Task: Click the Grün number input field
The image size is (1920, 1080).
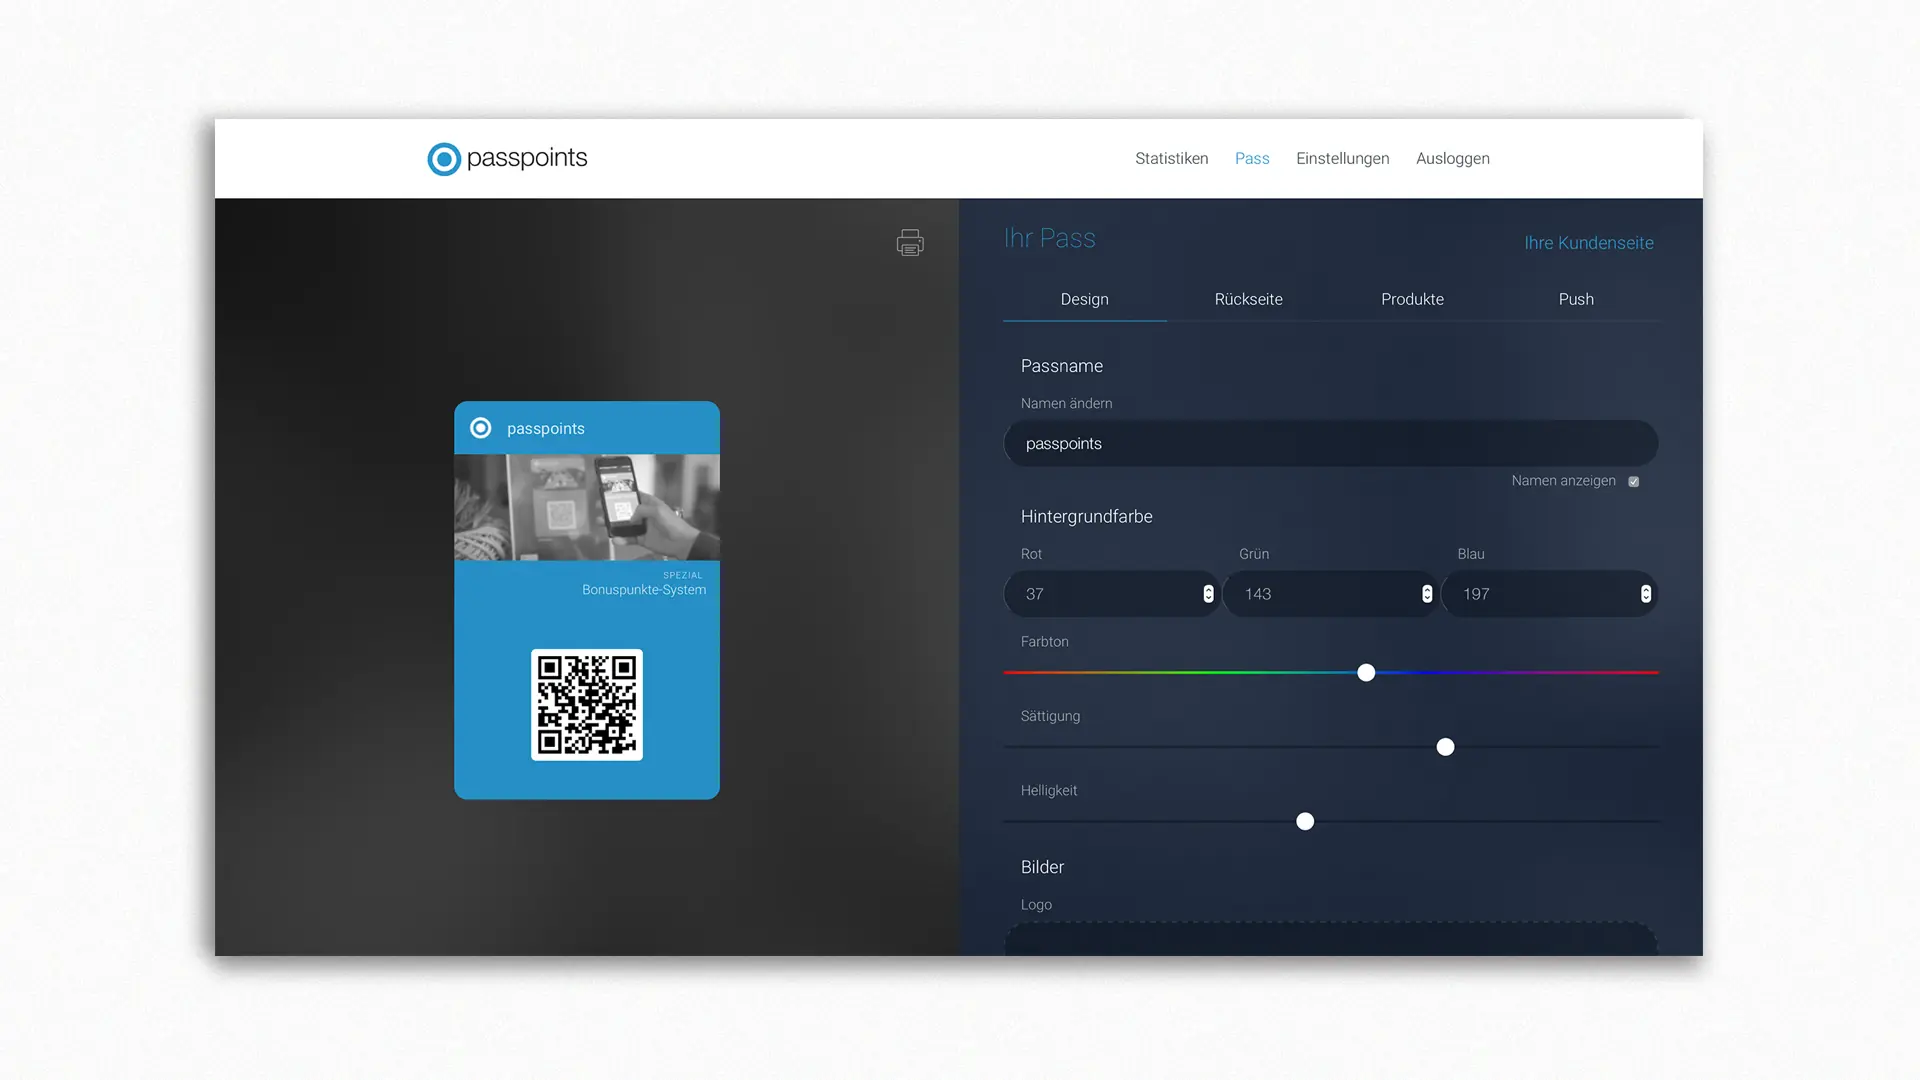Action: pos(1330,594)
